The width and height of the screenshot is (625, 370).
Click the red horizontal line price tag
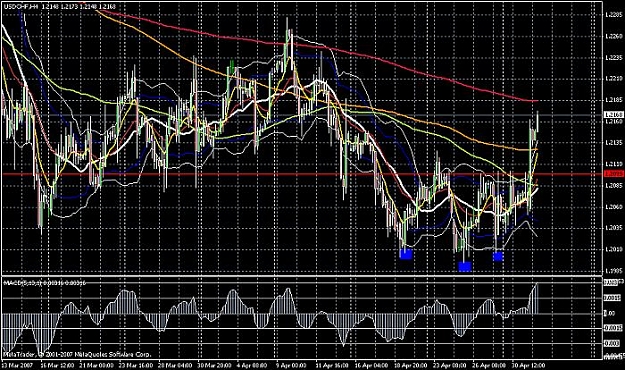point(614,174)
